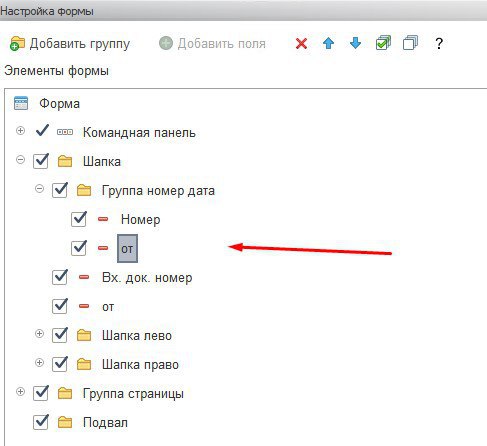Uncheck checkbox of от below Вх. док. номер
487x446 pixels.
coord(60,306)
